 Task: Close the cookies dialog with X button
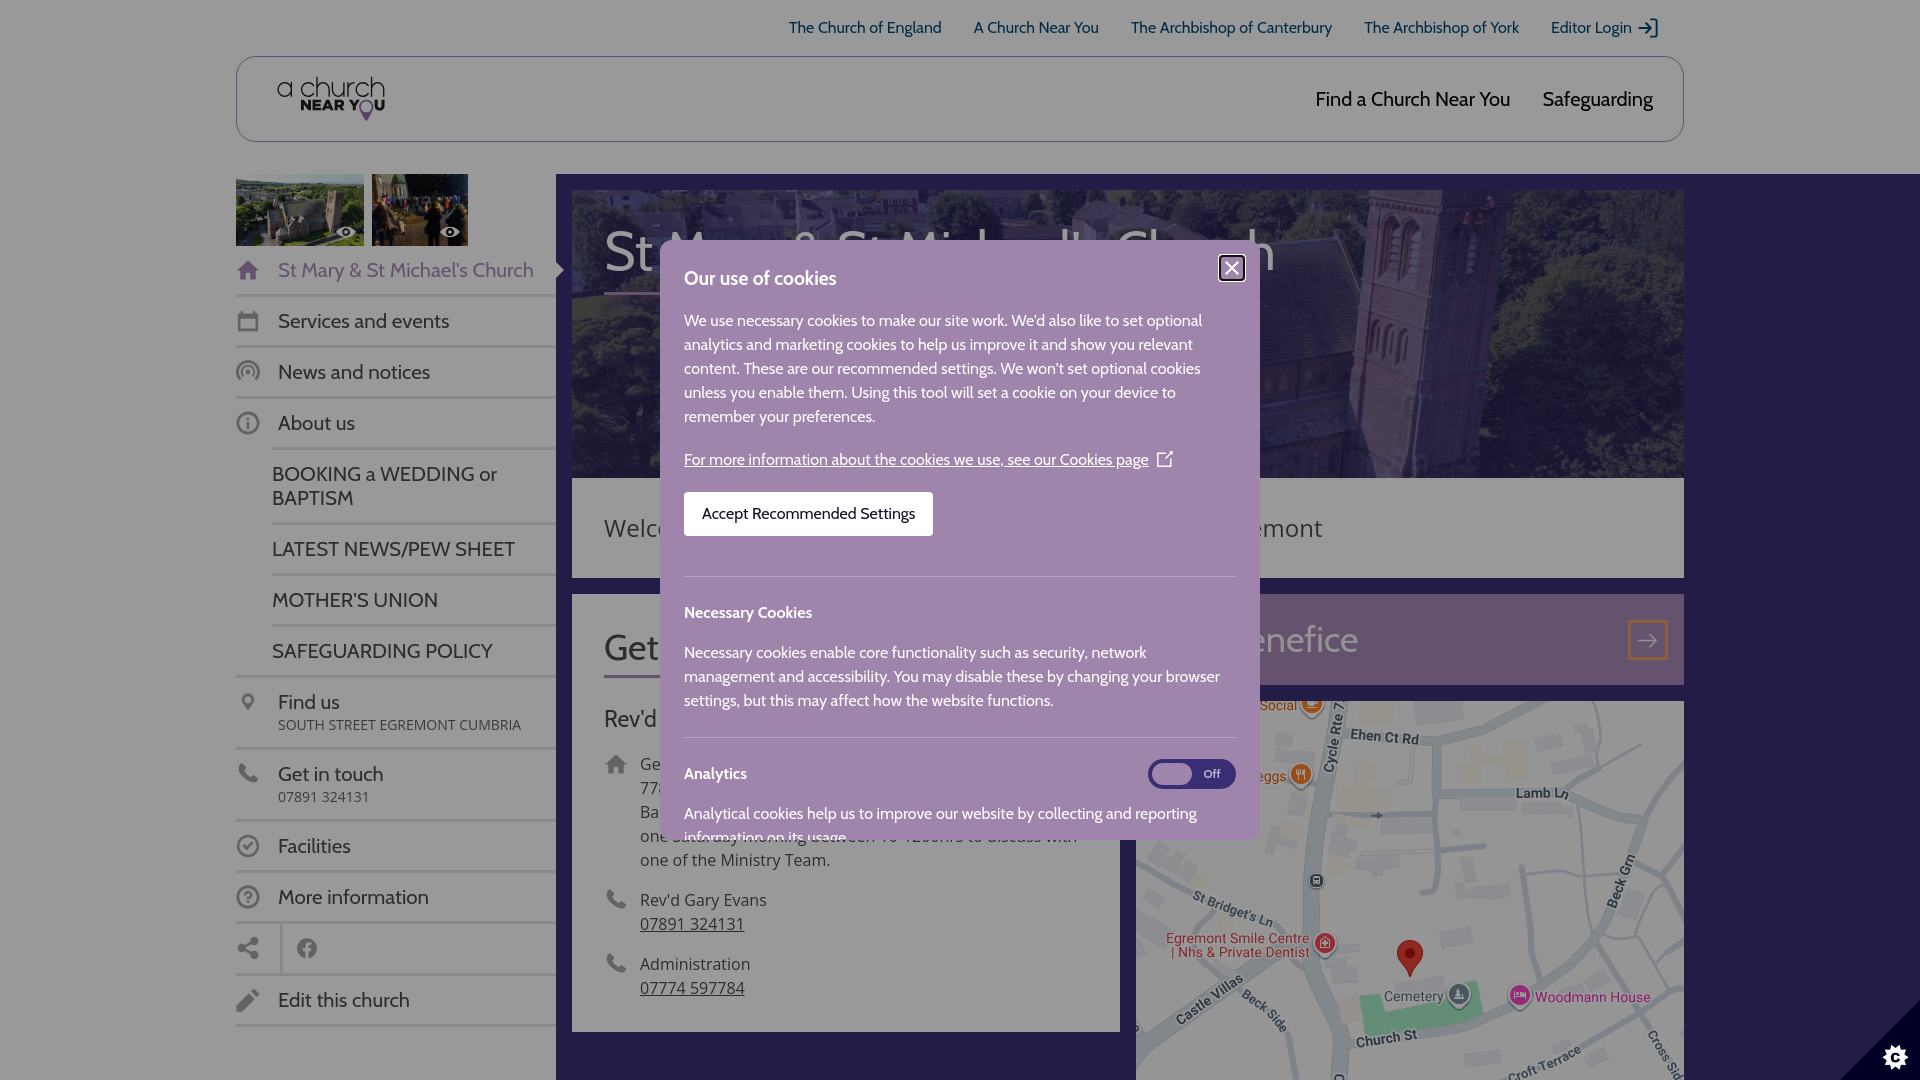coord(1232,268)
